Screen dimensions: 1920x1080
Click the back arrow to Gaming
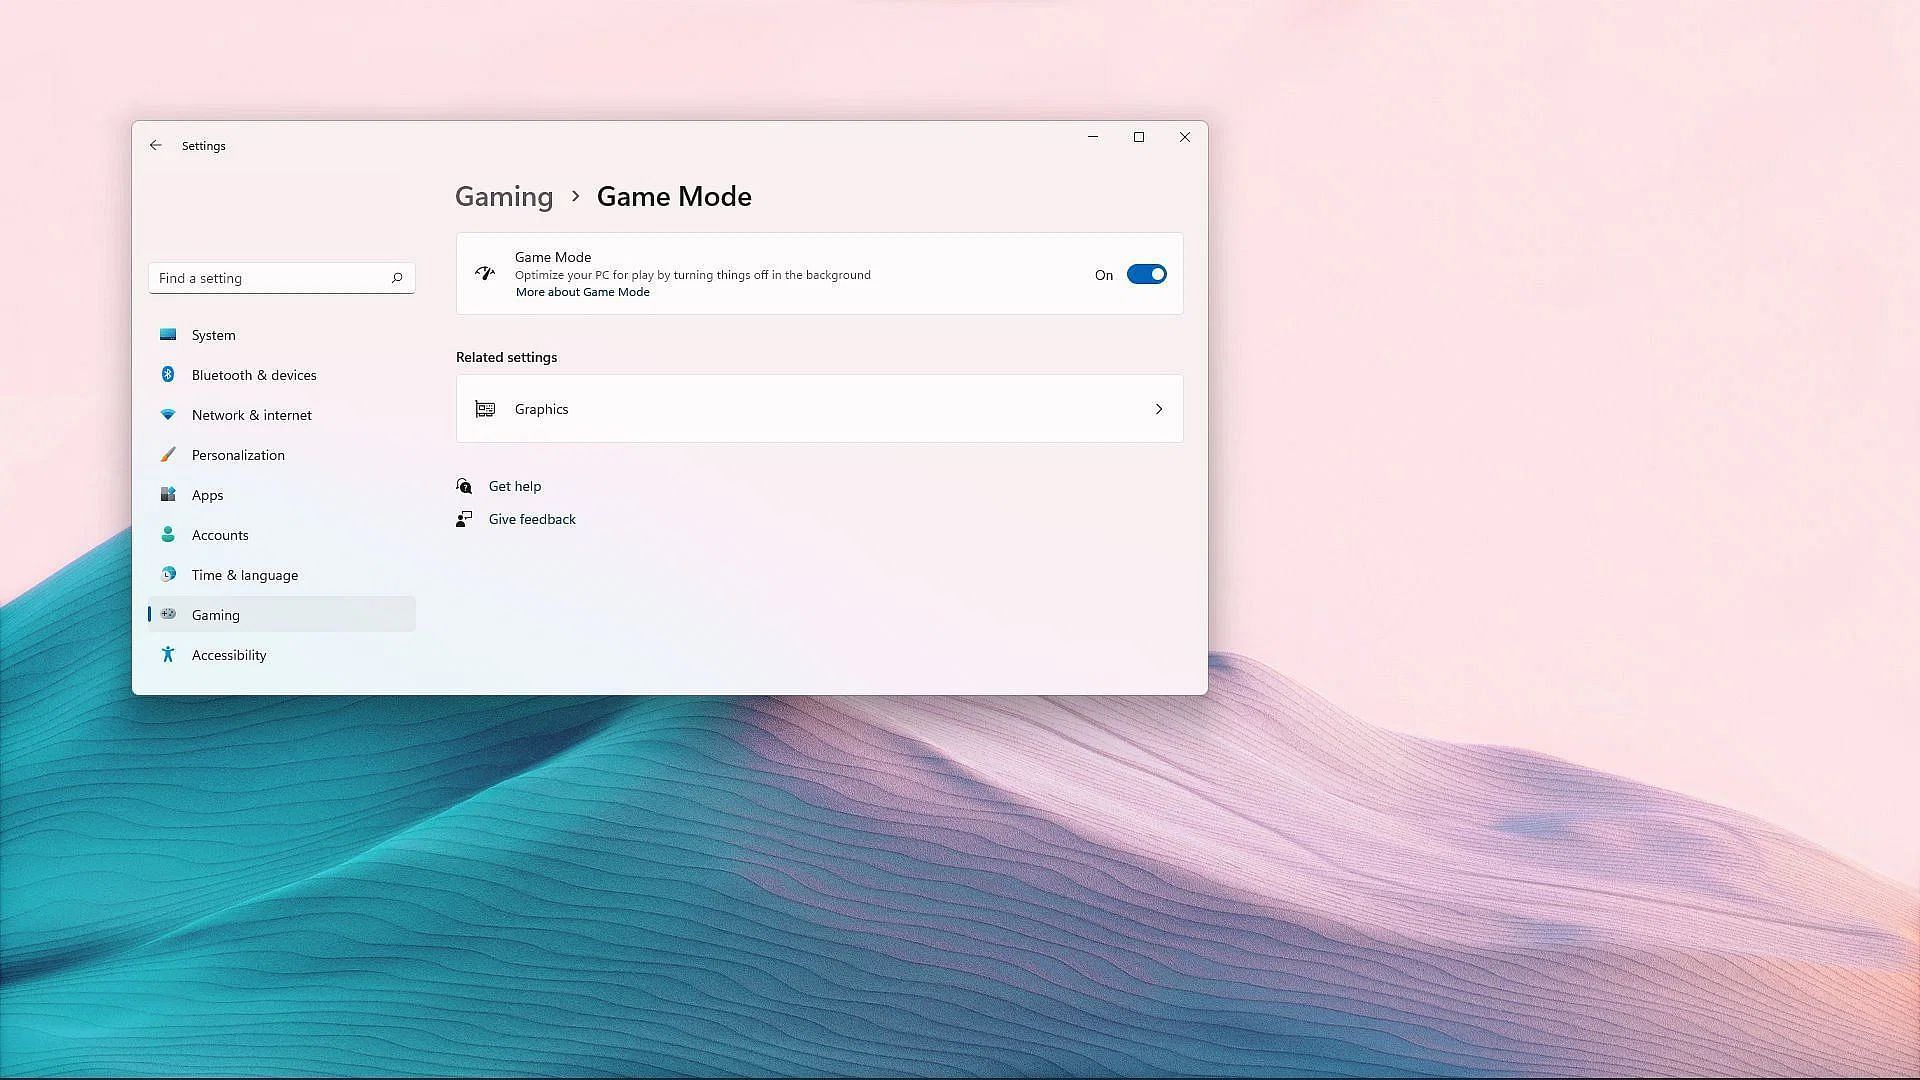tap(156, 145)
